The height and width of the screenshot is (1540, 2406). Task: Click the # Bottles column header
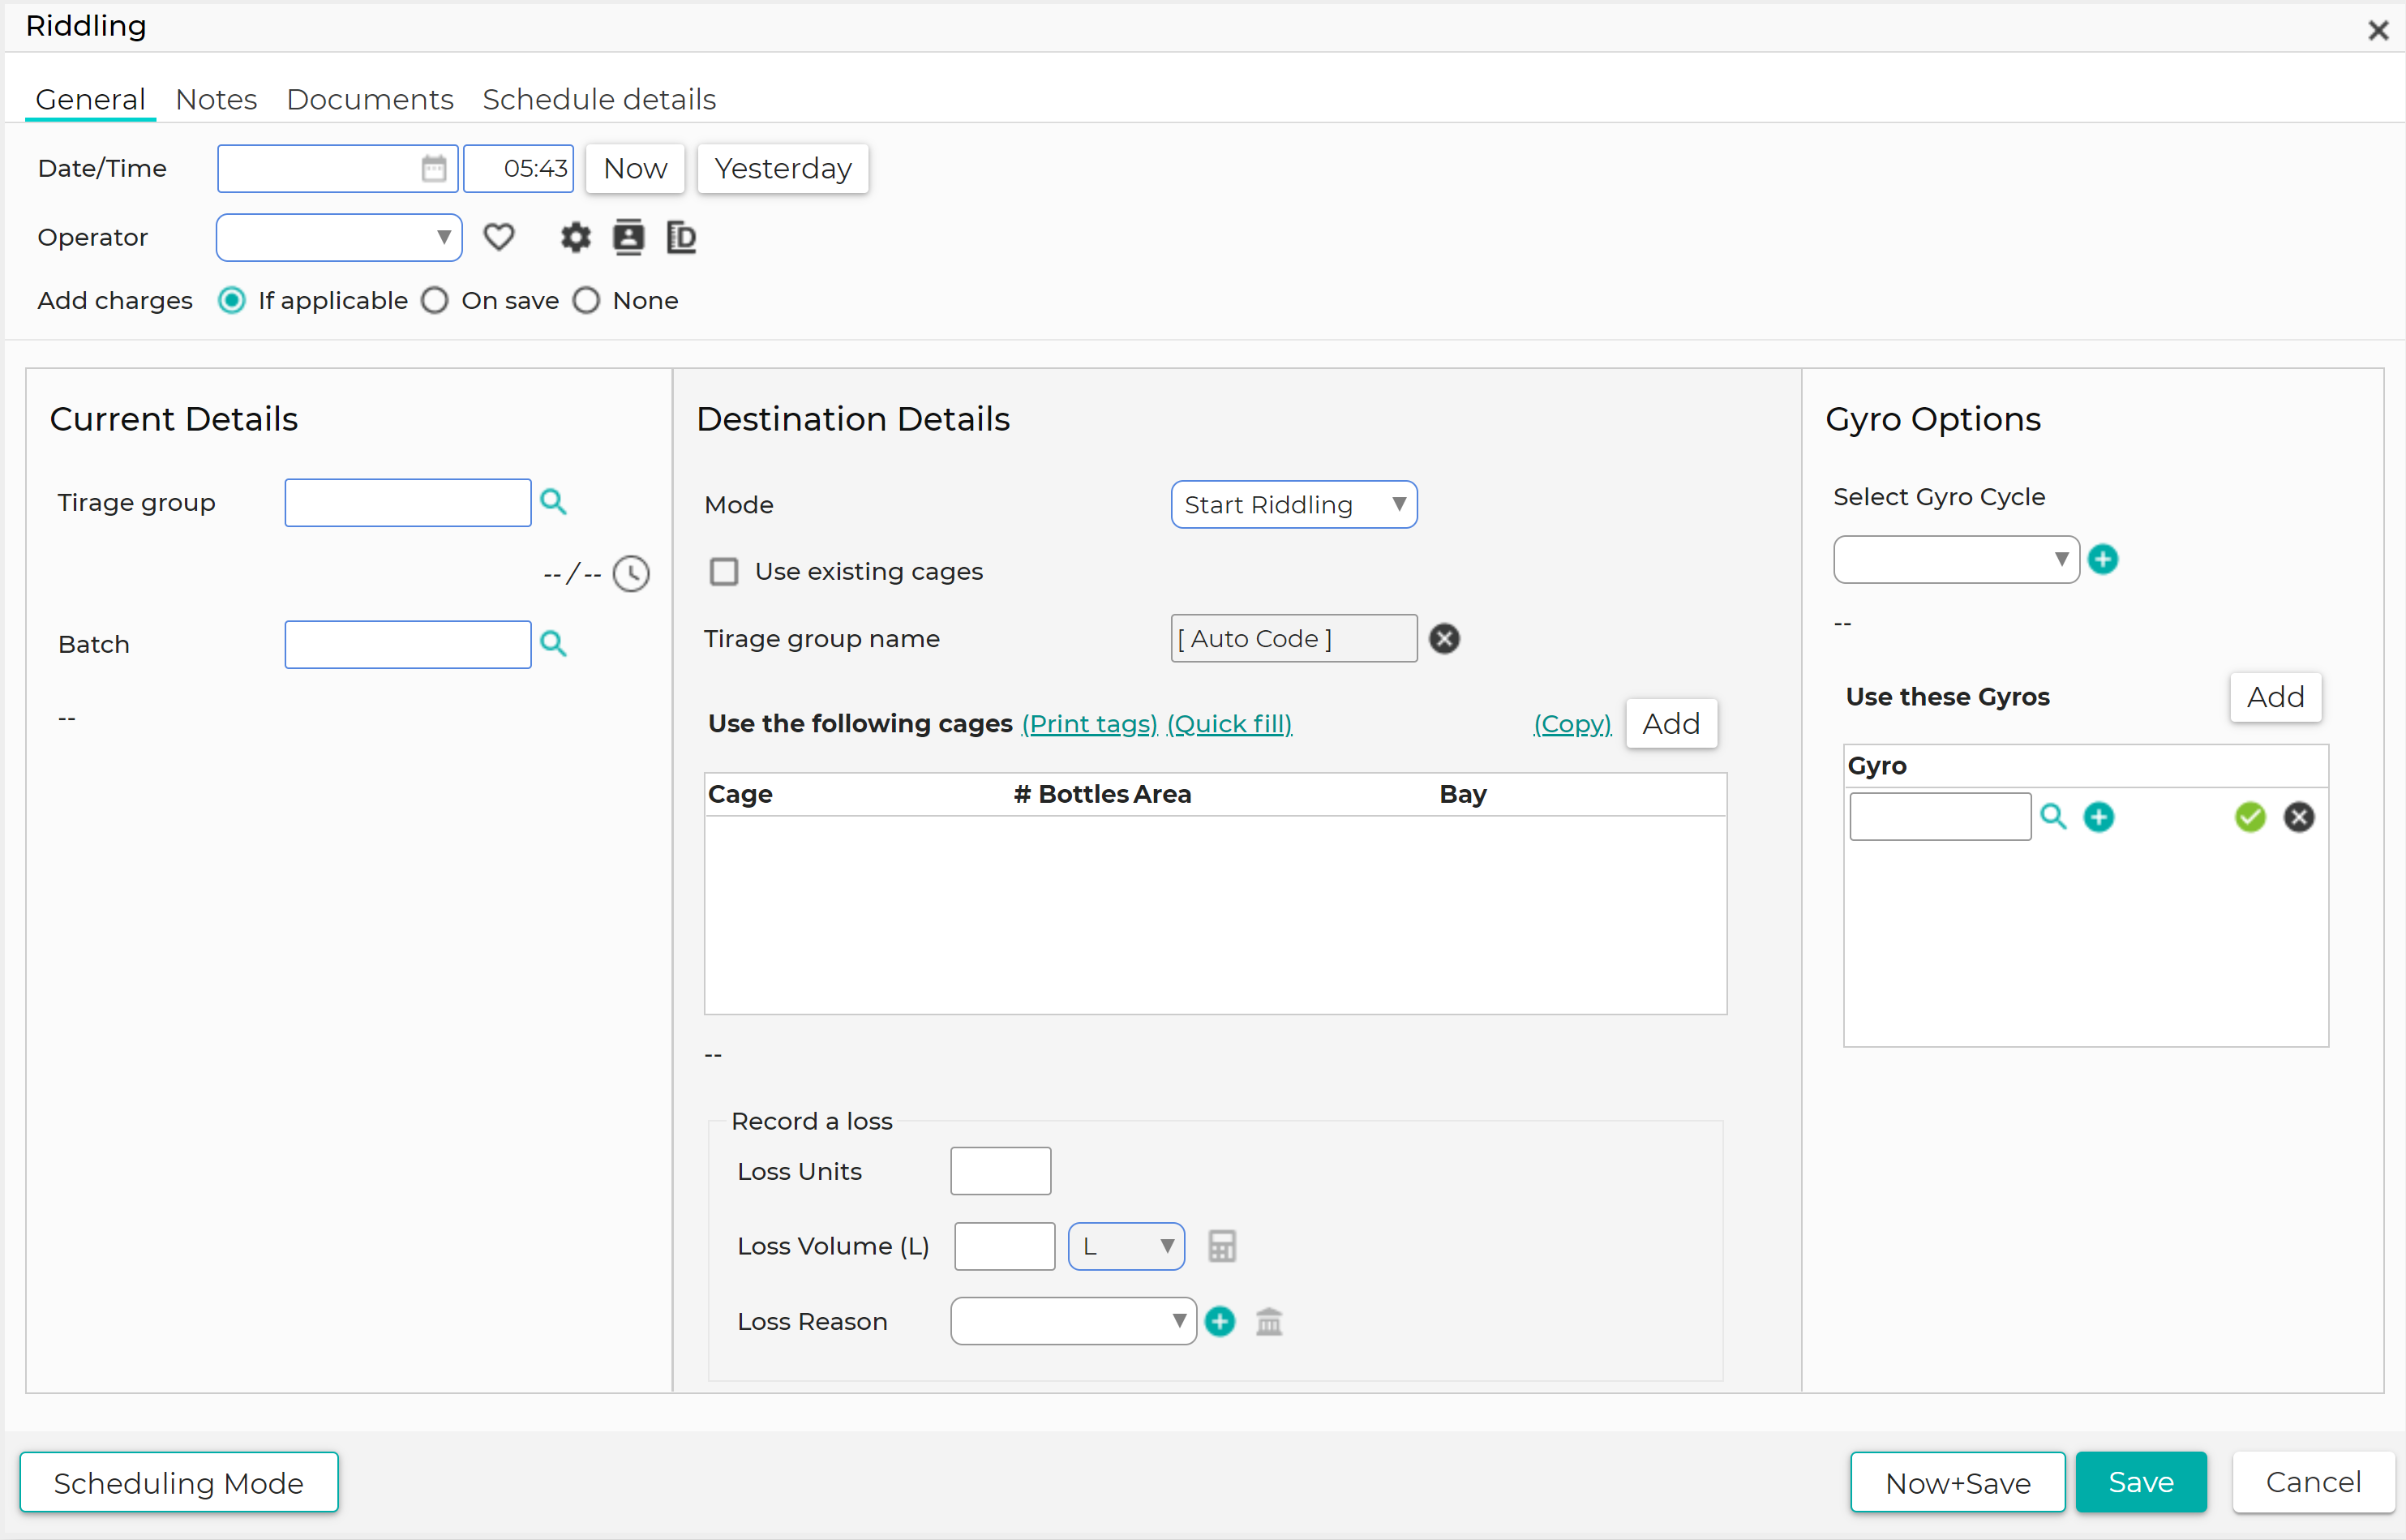[x=1072, y=794]
